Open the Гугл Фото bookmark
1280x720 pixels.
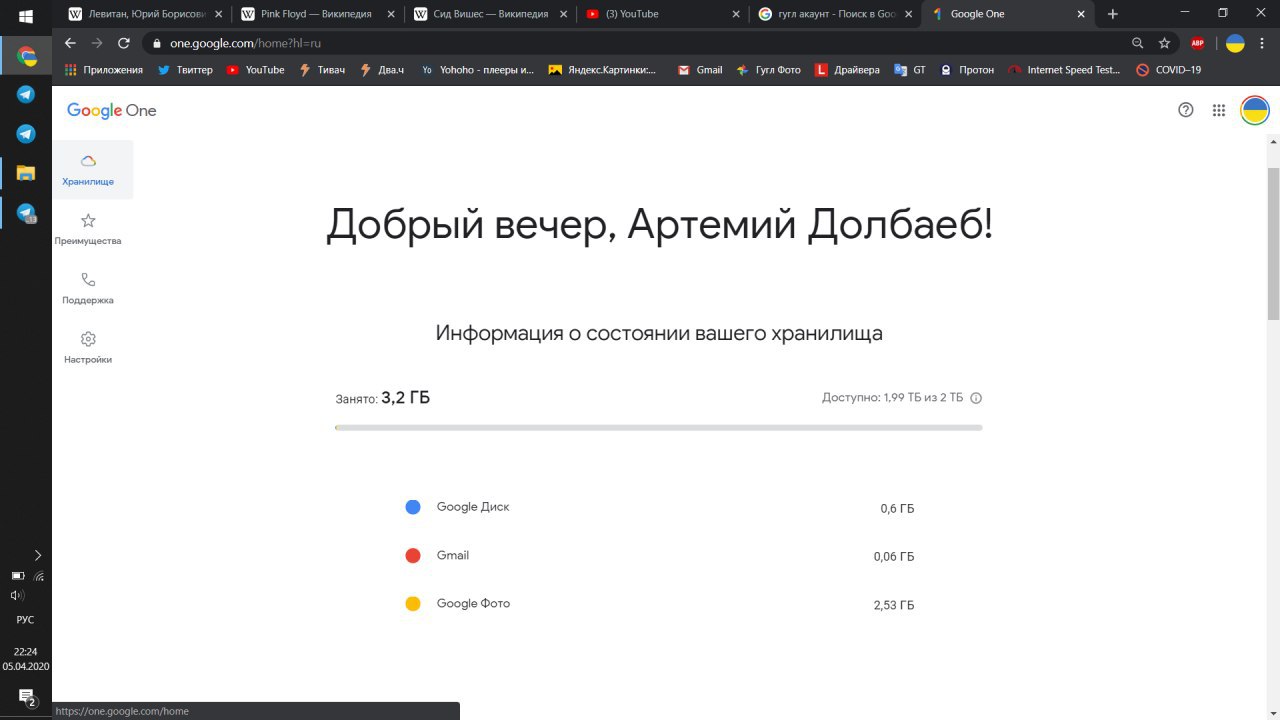(x=769, y=70)
